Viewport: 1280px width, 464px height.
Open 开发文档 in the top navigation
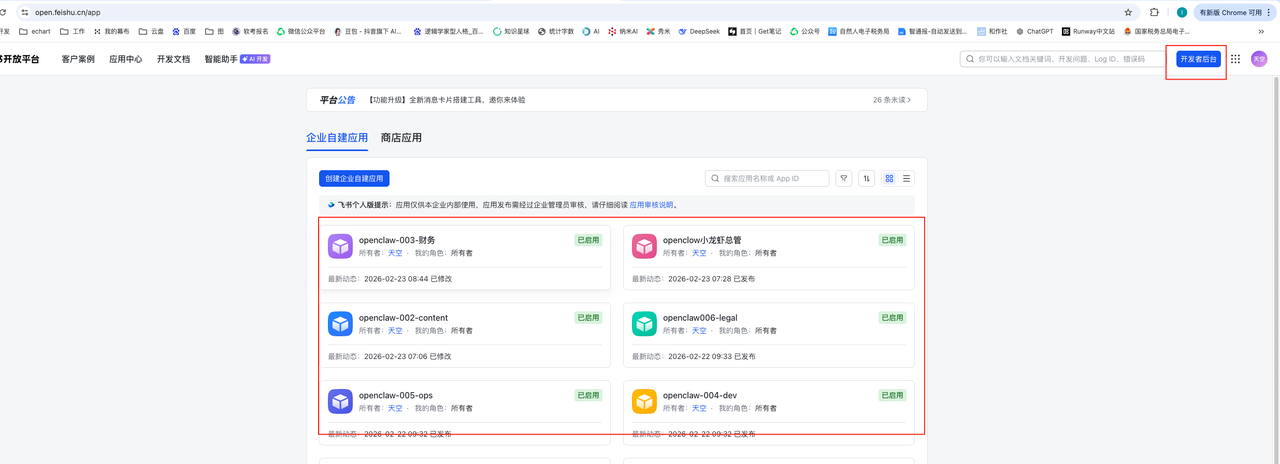173,59
